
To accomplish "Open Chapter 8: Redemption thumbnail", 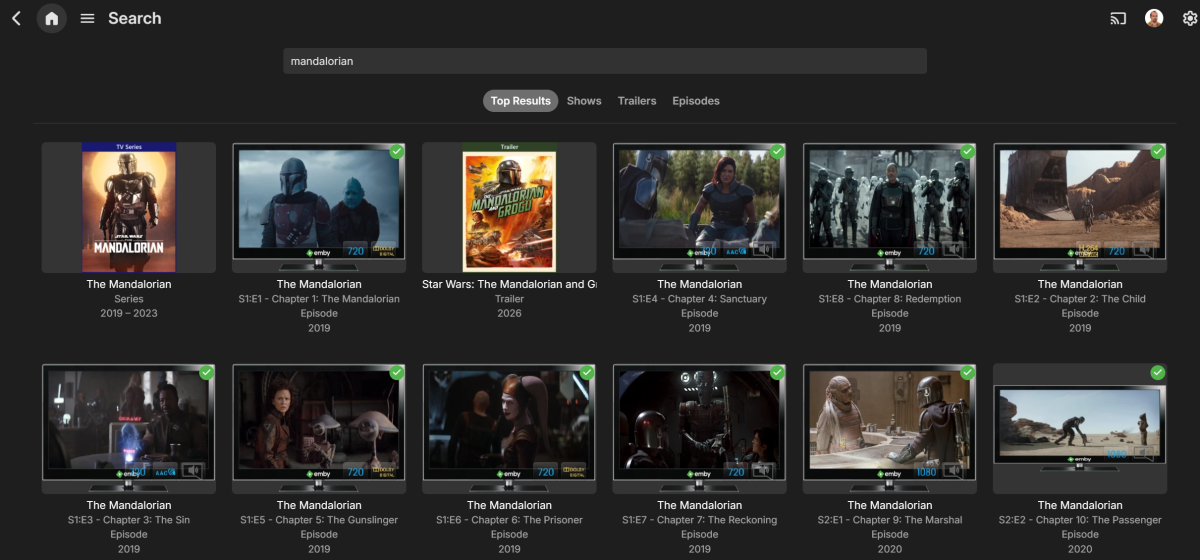I will (890, 207).
